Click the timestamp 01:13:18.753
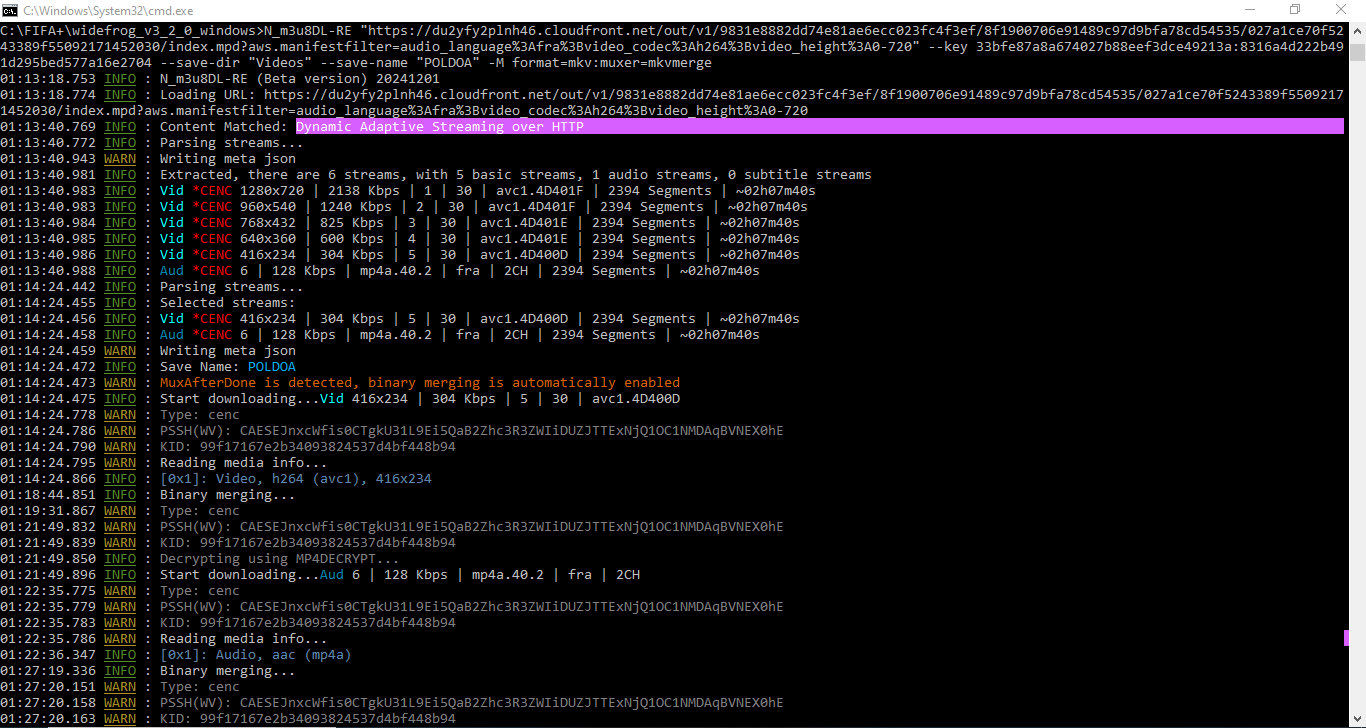Image resolution: width=1366 pixels, height=728 pixels. coord(48,78)
